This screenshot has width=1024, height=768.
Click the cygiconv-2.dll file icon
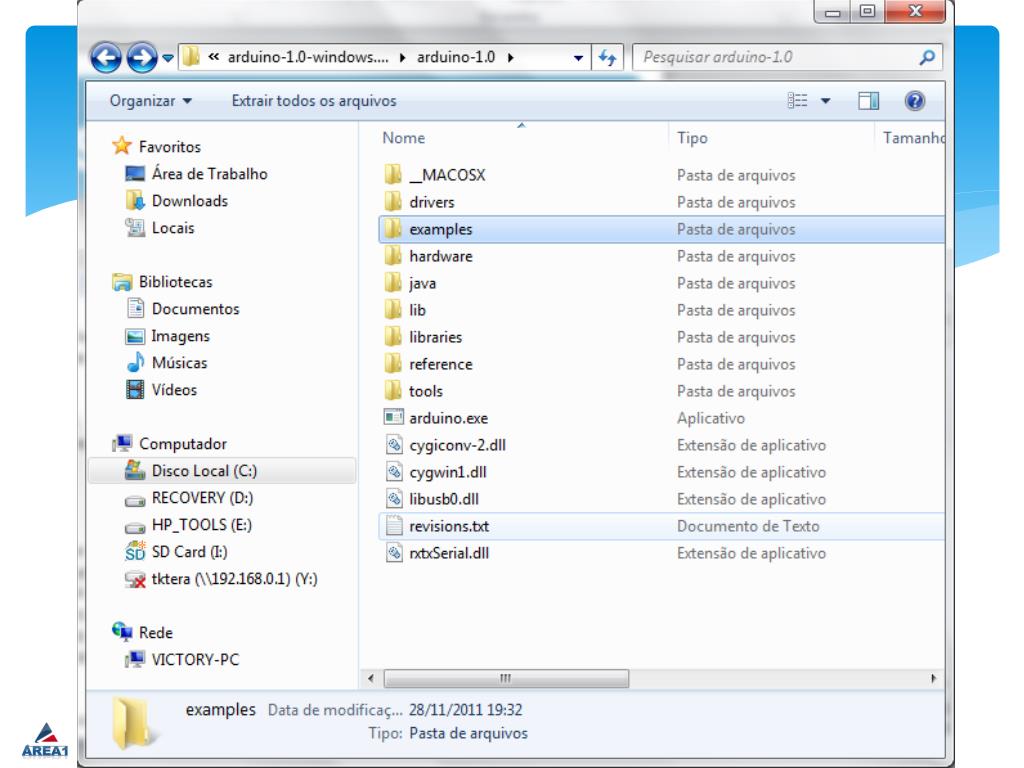[x=394, y=445]
